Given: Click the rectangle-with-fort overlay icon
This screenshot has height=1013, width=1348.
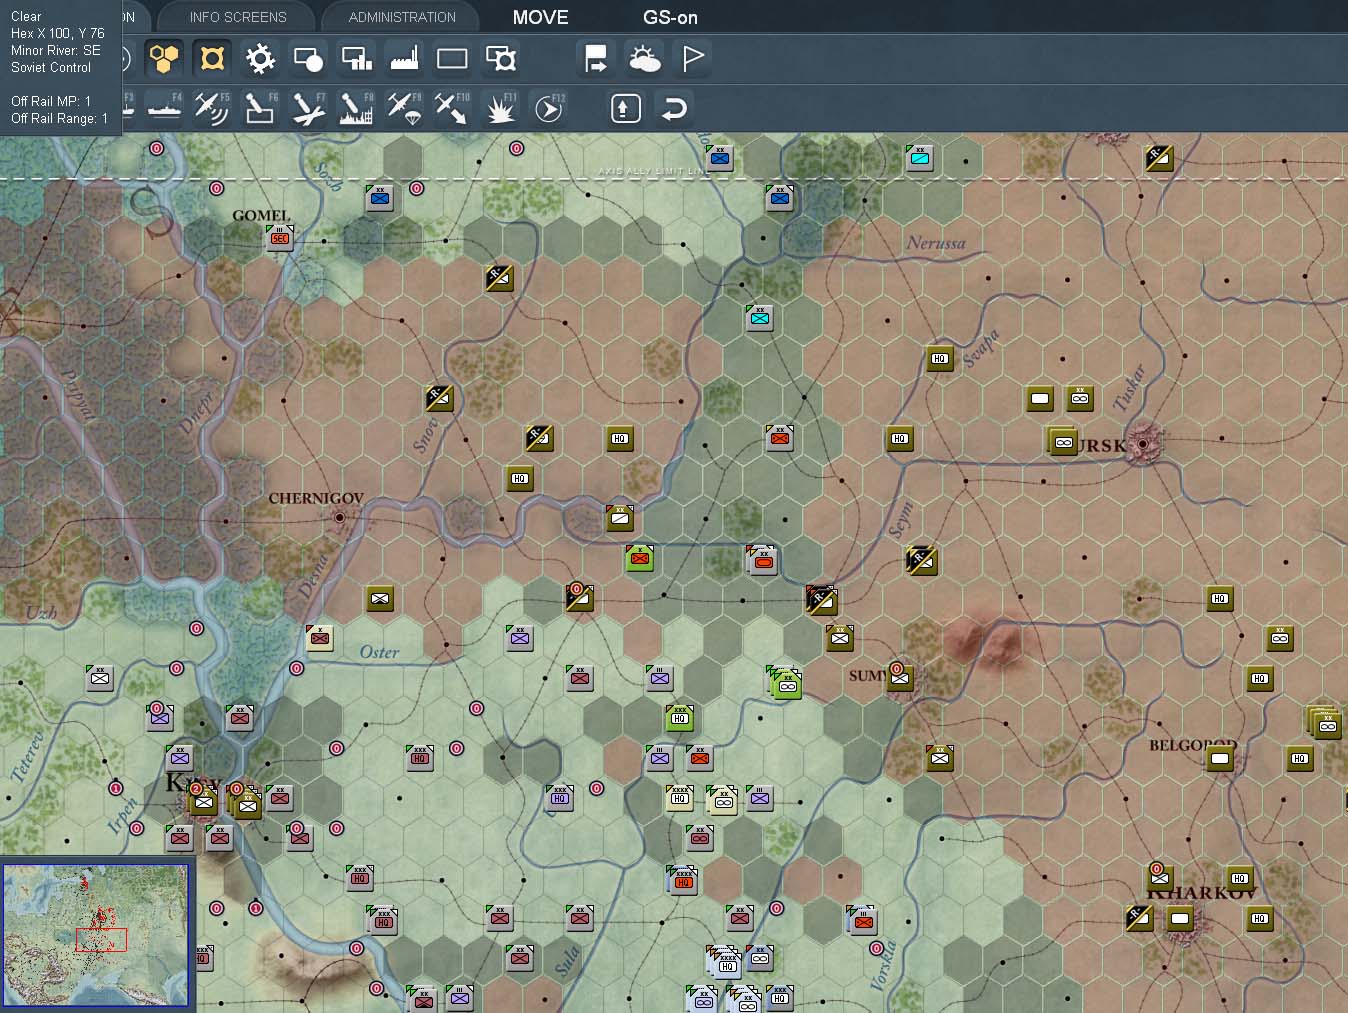Looking at the screenshot, I should (x=500, y=58).
